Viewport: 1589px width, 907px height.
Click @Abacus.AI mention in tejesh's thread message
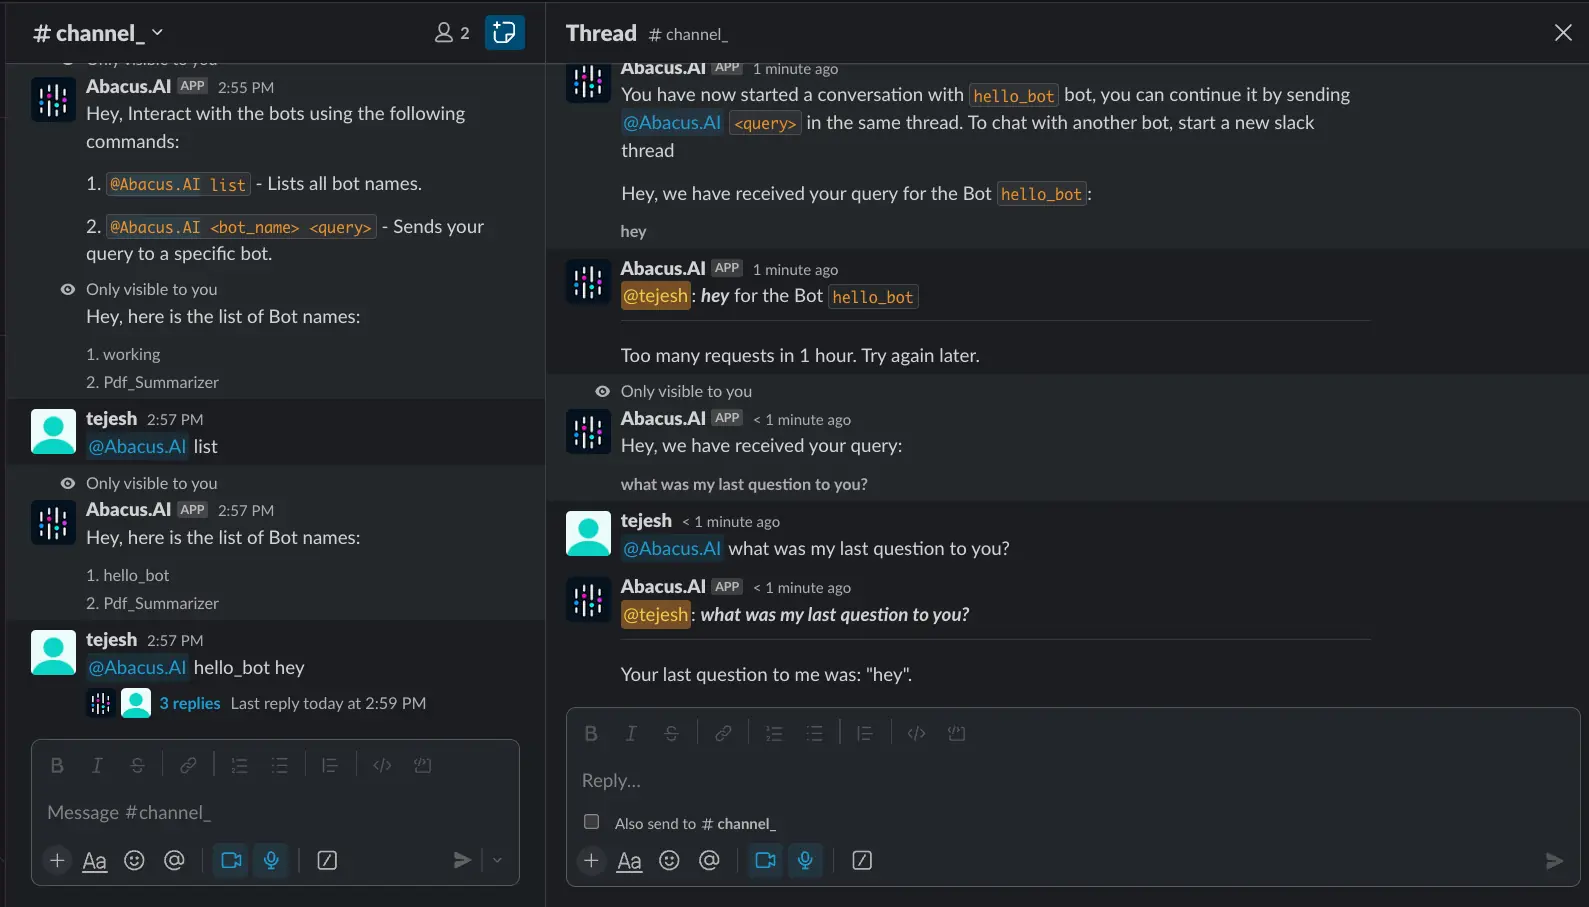point(672,548)
